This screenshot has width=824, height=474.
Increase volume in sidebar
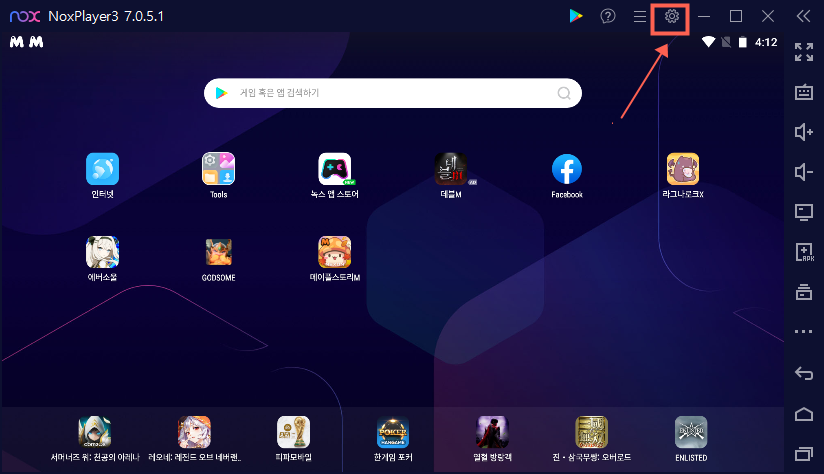point(804,132)
